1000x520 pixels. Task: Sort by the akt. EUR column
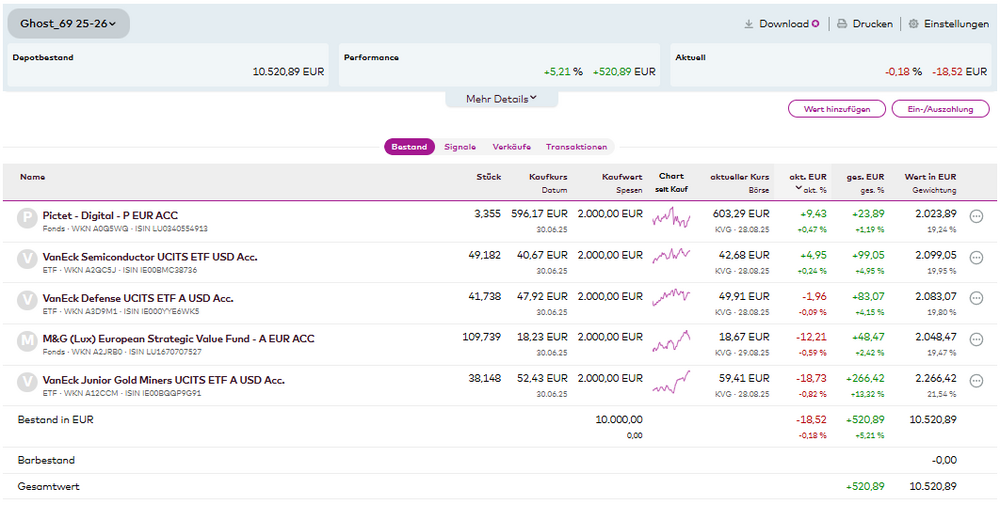click(808, 177)
